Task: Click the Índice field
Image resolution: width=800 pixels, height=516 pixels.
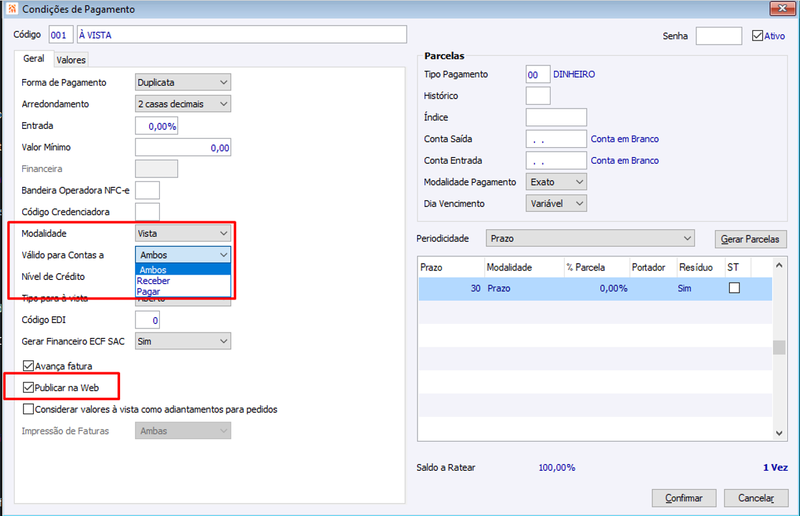Action: pos(556,117)
